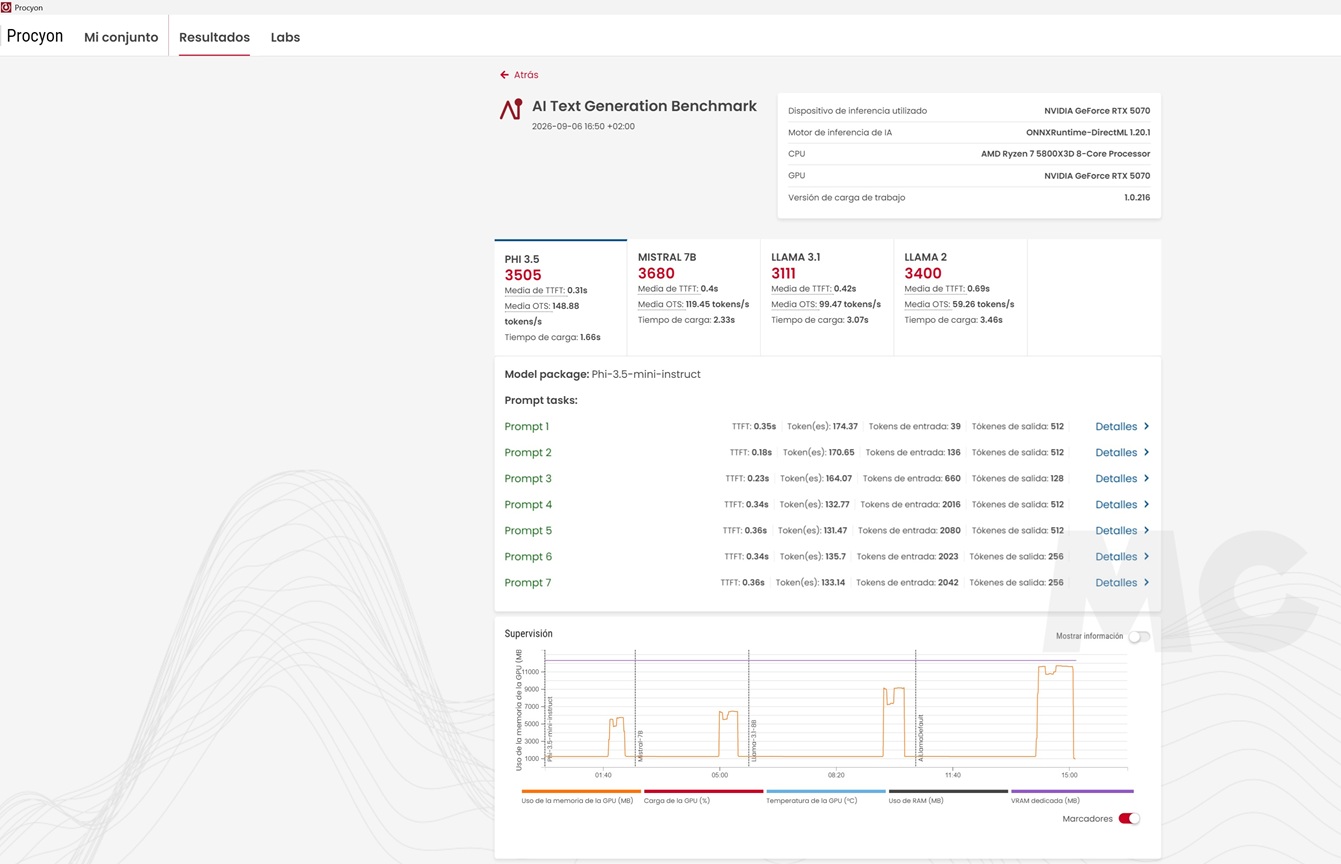
Task: Toggle the Mostrar información switch
Action: (1139, 636)
